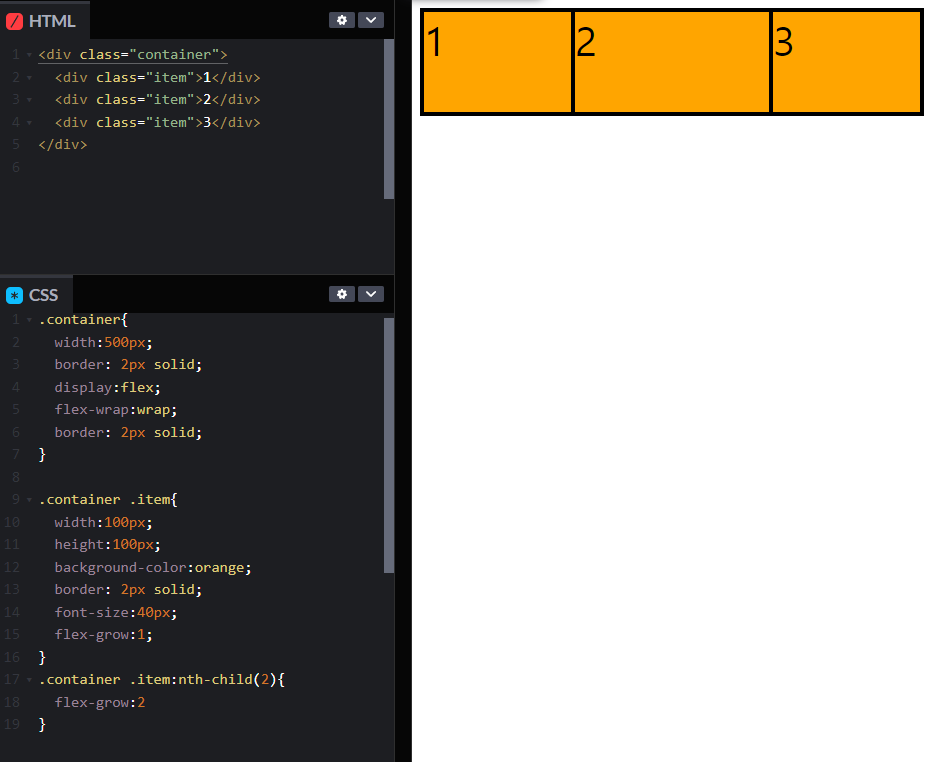Click closing '</div>' on HTML line 5

tap(62, 145)
